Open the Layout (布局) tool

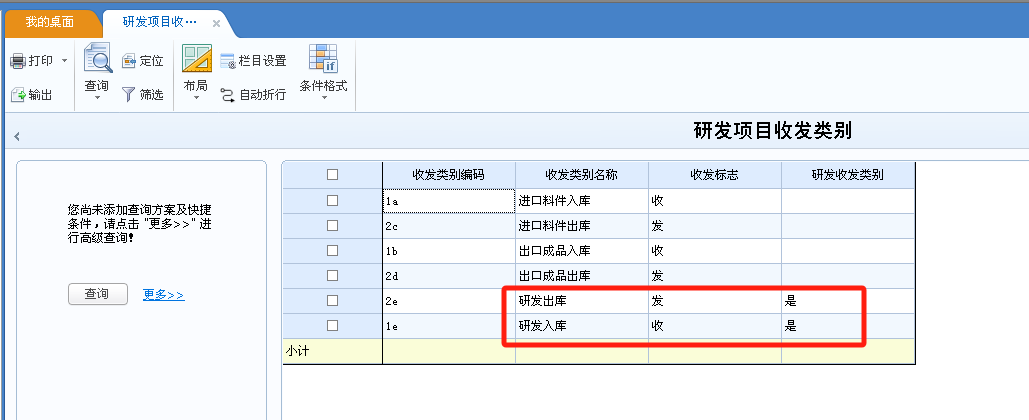[196, 59]
